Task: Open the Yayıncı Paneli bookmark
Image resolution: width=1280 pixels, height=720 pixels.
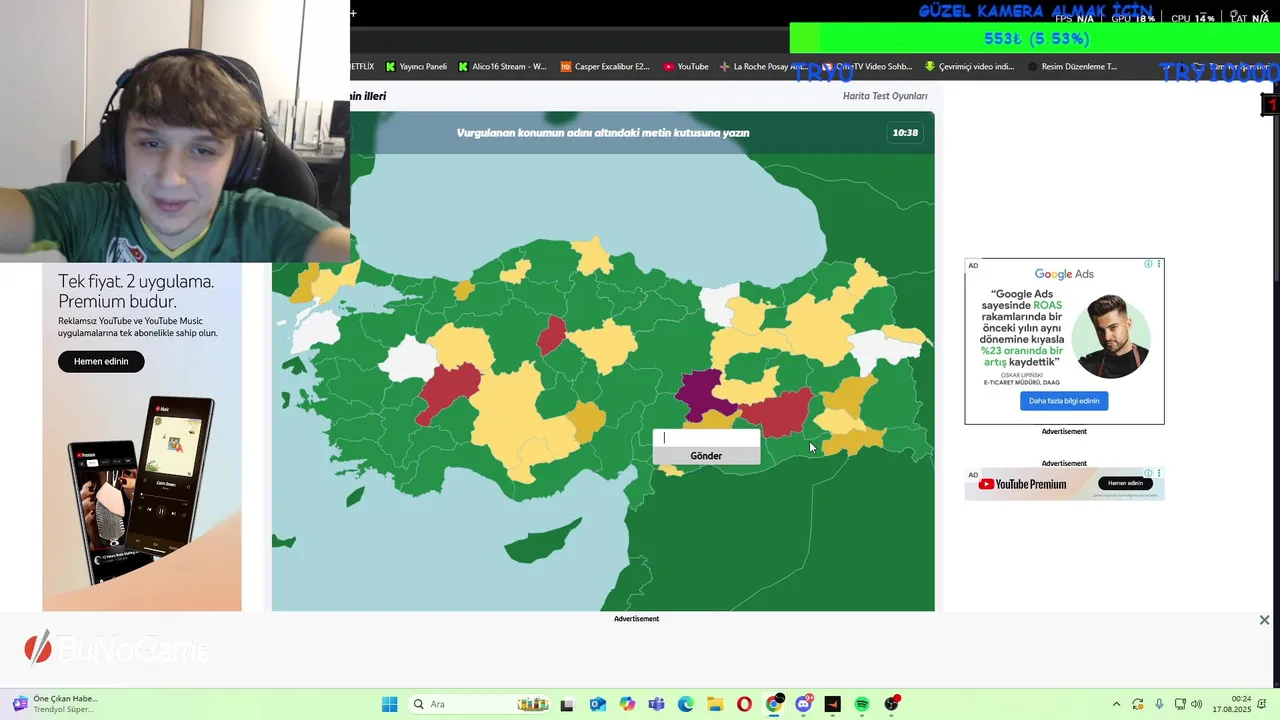Action: click(x=416, y=67)
